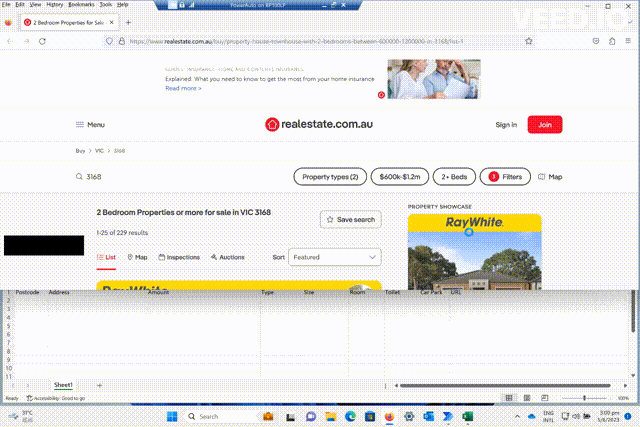Click the 3168 search field
The image size is (640, 427).
coord(93,177)
